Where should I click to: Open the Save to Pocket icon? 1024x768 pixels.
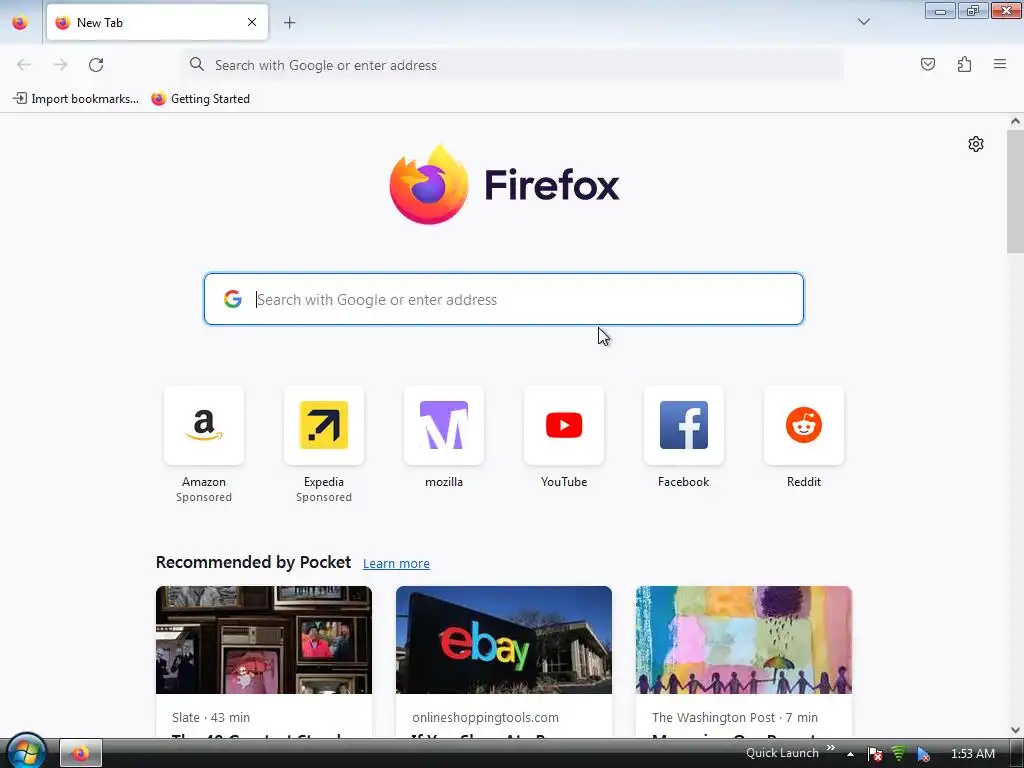click(927, 64)
